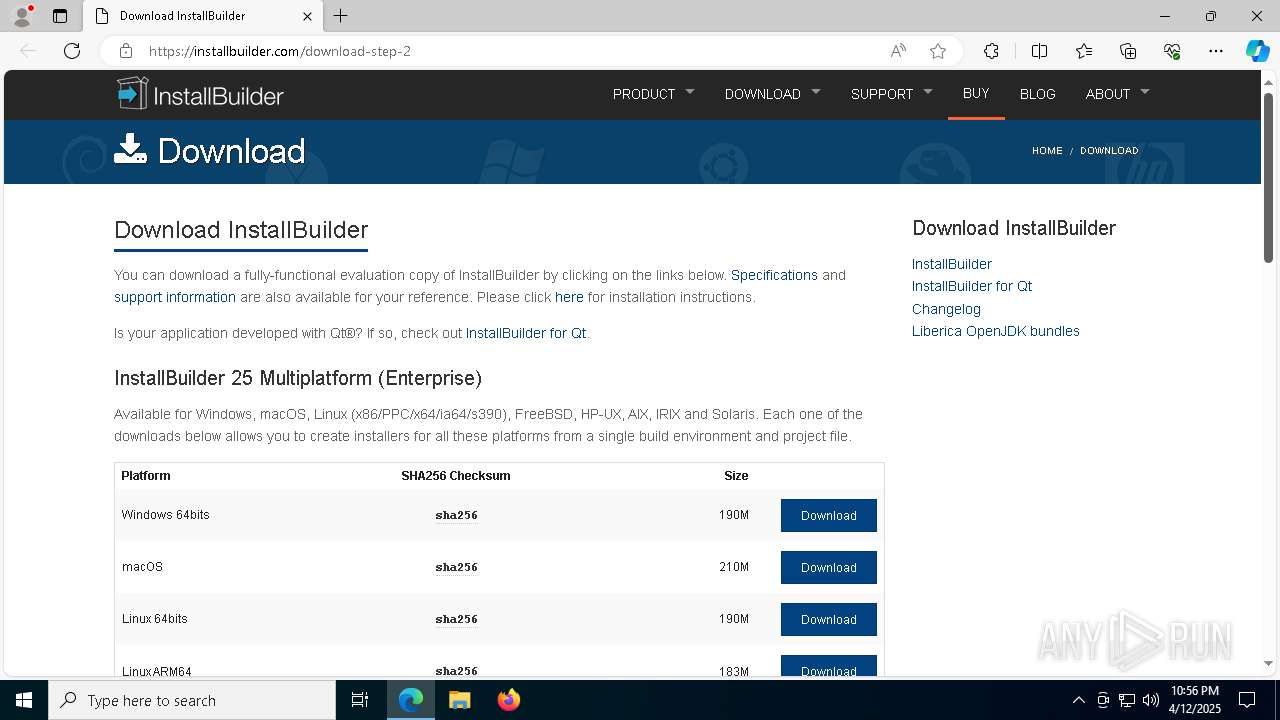Click HOME in the breadcrumb
The width and height of the screenshot is (1280, 720).
click(1047, 151)
